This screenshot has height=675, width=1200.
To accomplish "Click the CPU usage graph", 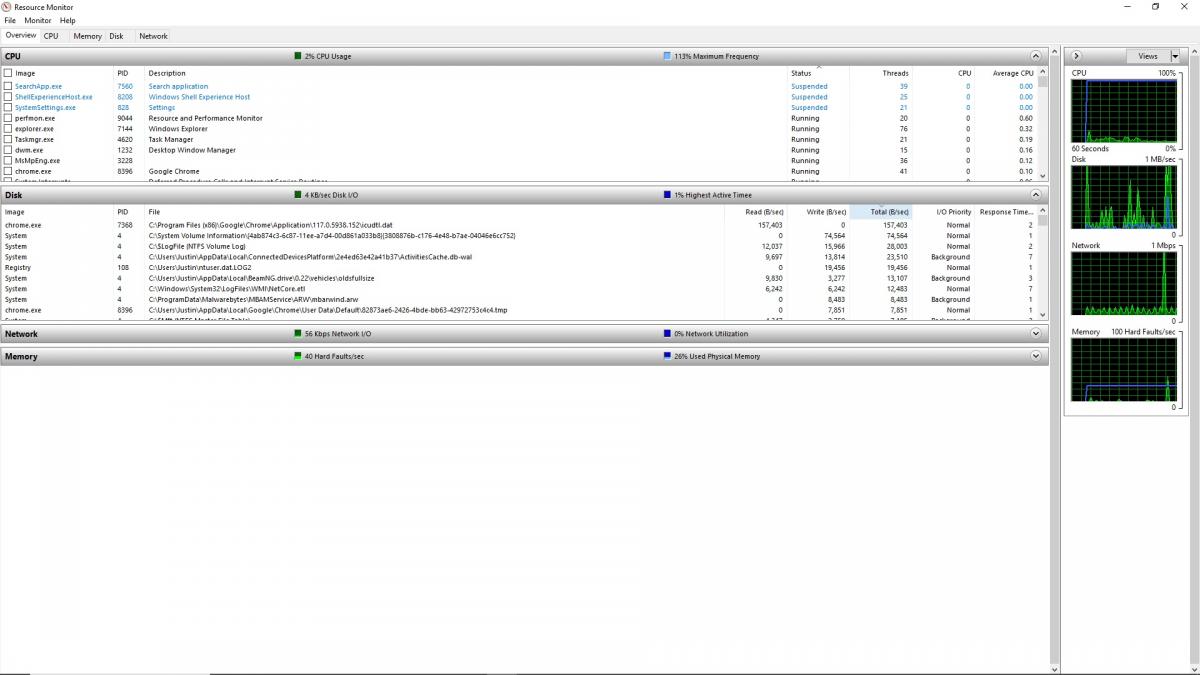I will point(1124,111).
